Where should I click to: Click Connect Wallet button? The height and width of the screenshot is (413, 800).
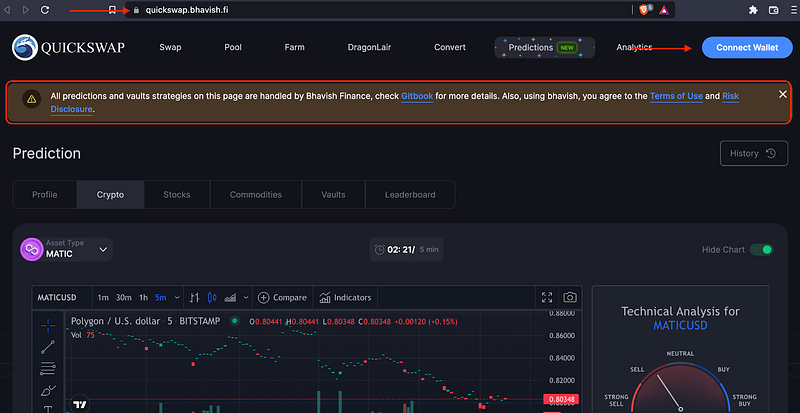pos(747,47)
